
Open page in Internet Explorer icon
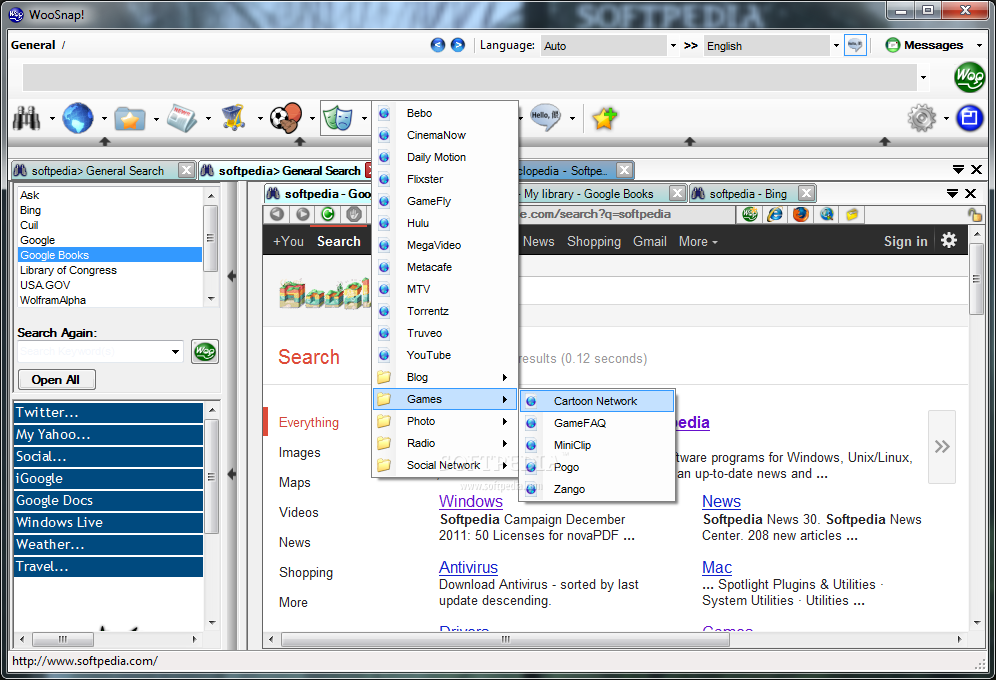tap(775, 215)
